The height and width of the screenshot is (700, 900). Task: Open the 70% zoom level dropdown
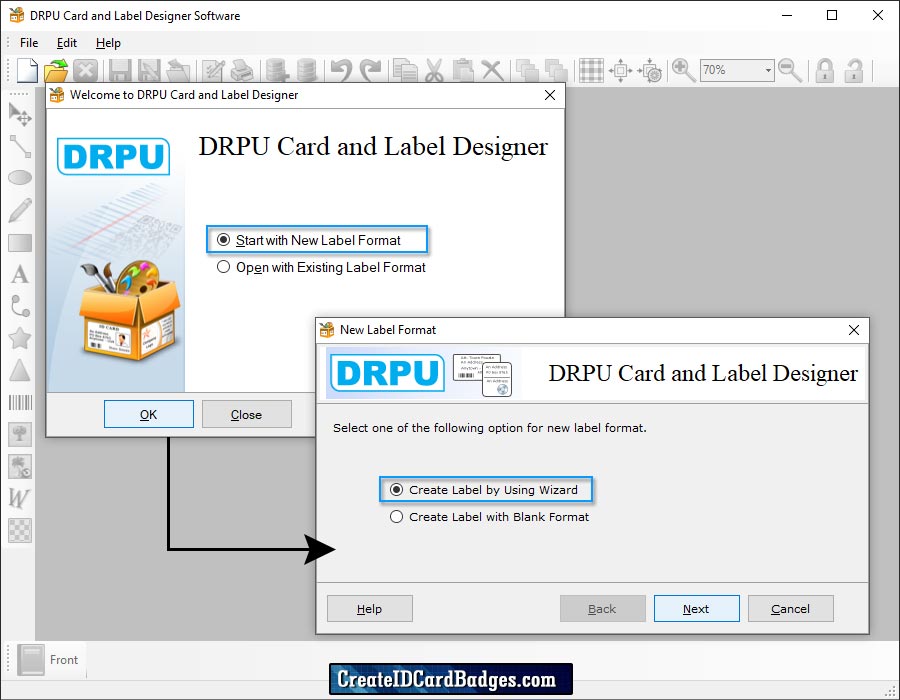click(x=768, y=71)
